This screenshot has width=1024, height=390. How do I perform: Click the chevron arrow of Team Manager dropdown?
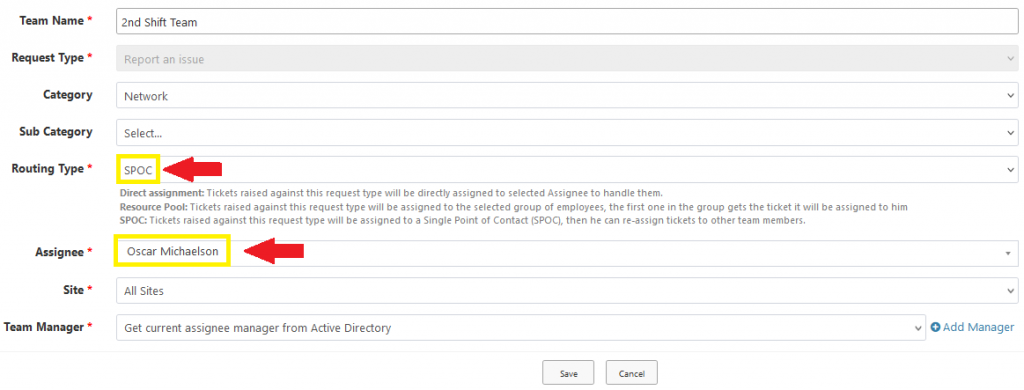coord(918,328)
